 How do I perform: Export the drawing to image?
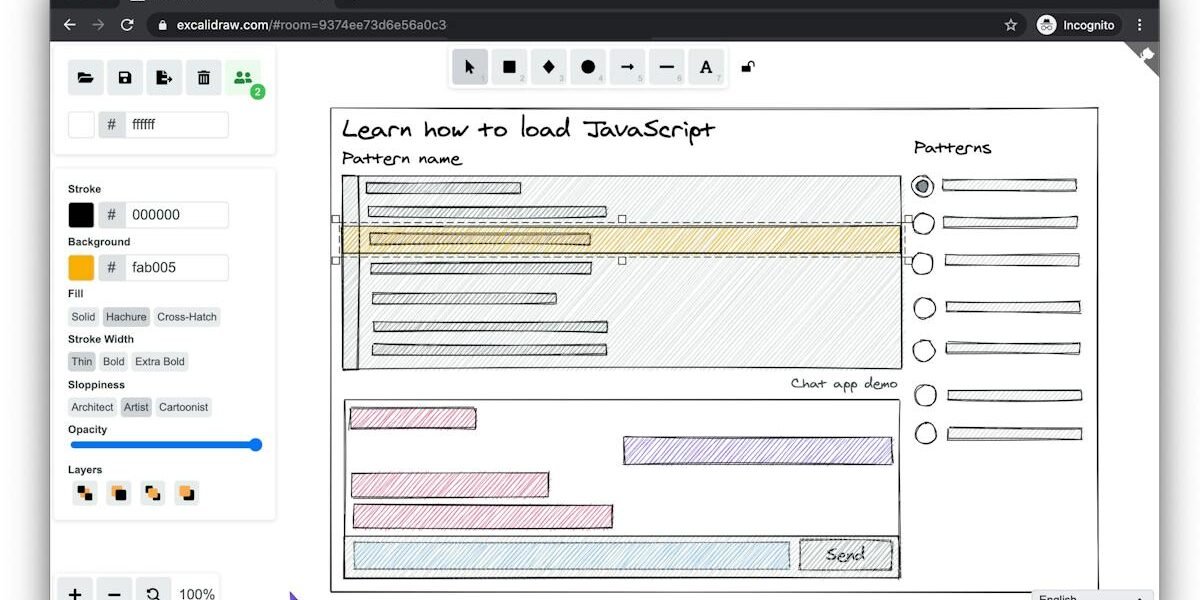point(164,78)
